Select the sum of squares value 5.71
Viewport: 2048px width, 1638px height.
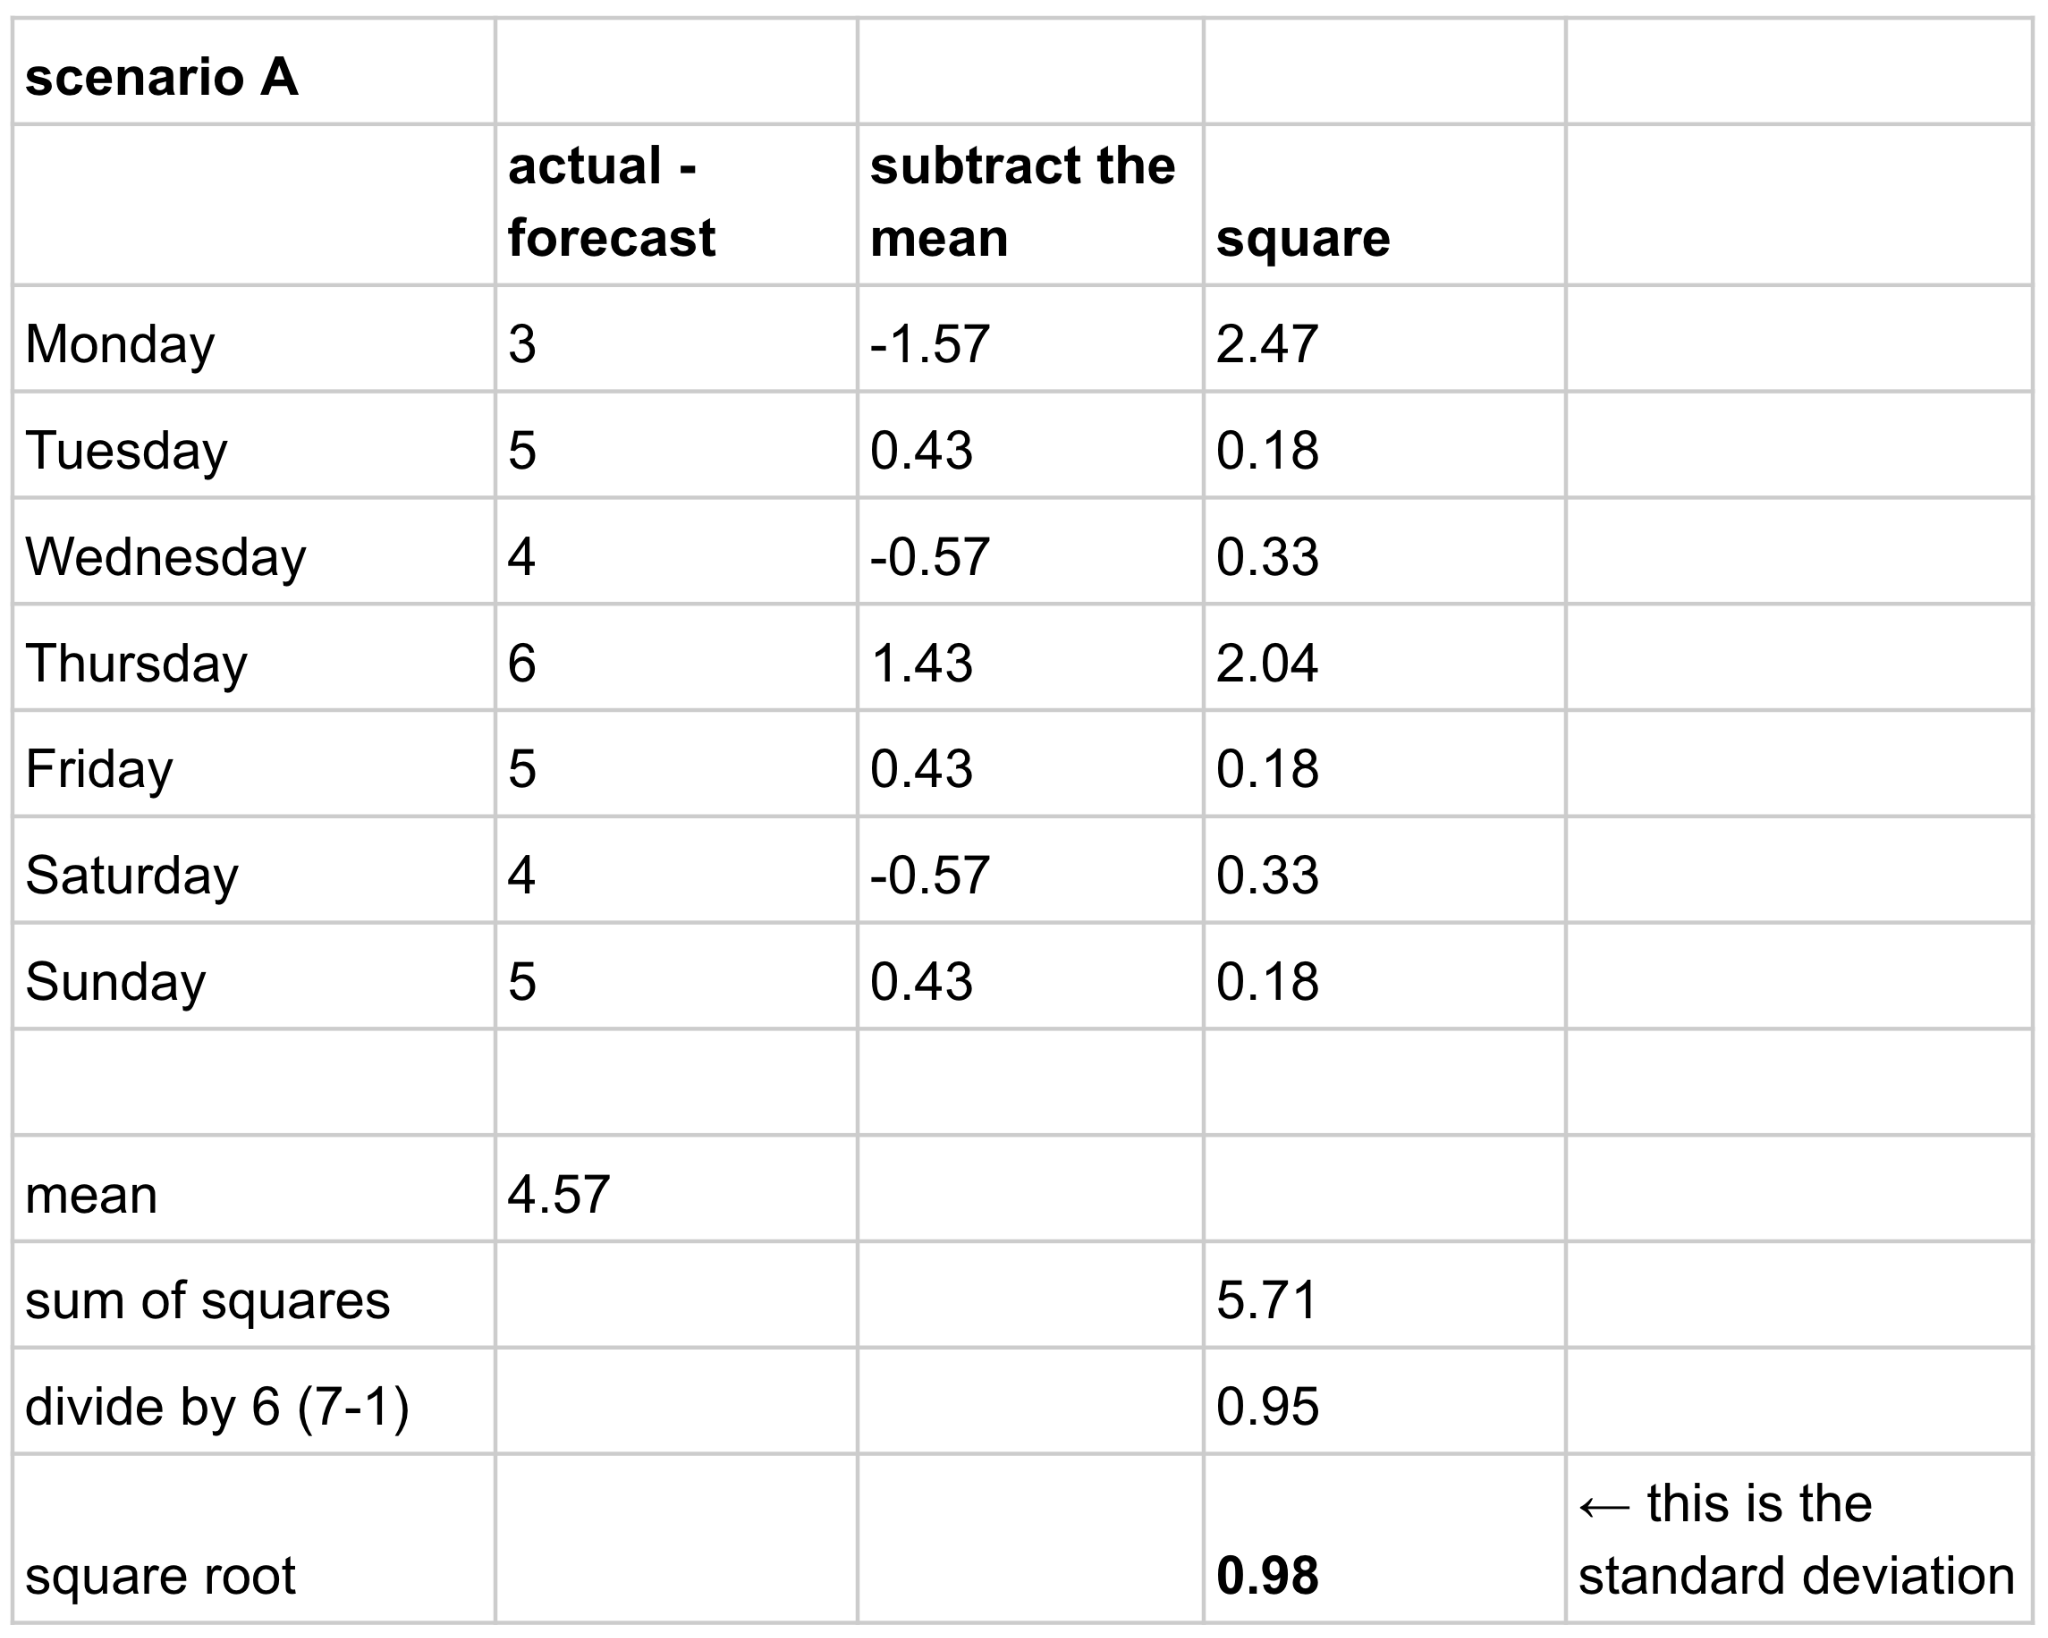pyautogui.click(x=1266, y=1299)
